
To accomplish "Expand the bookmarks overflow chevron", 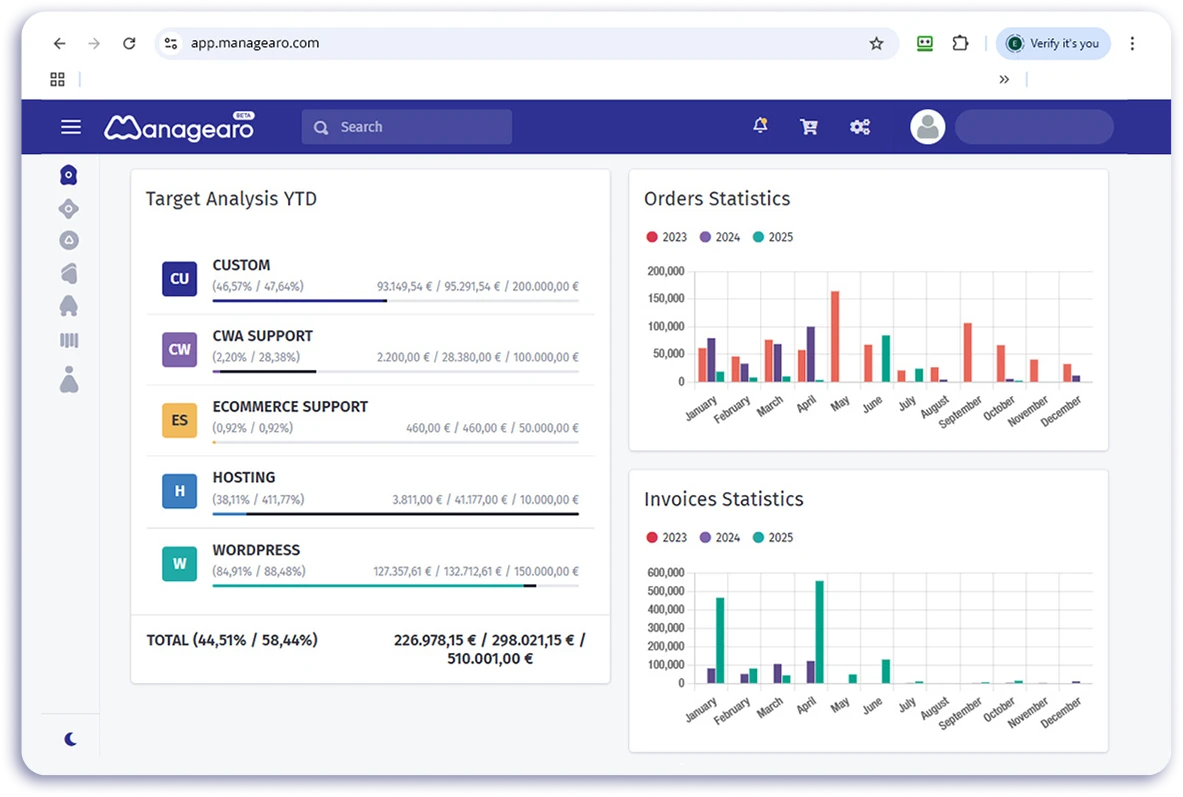I will [x=1004, y=79].
